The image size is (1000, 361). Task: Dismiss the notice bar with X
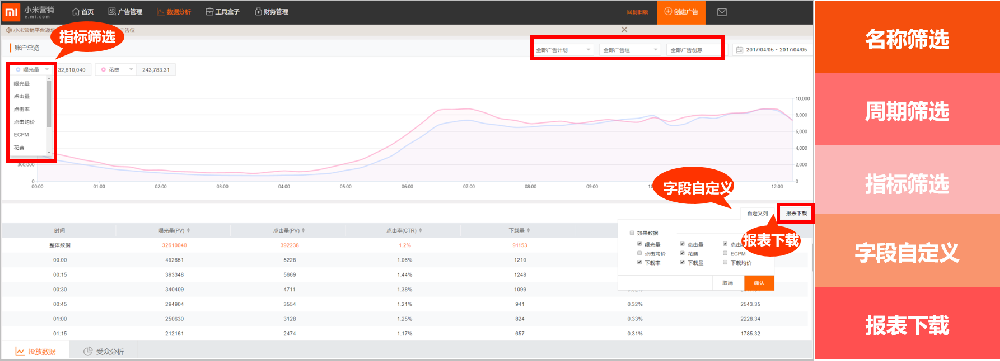[x=624, y=29]
